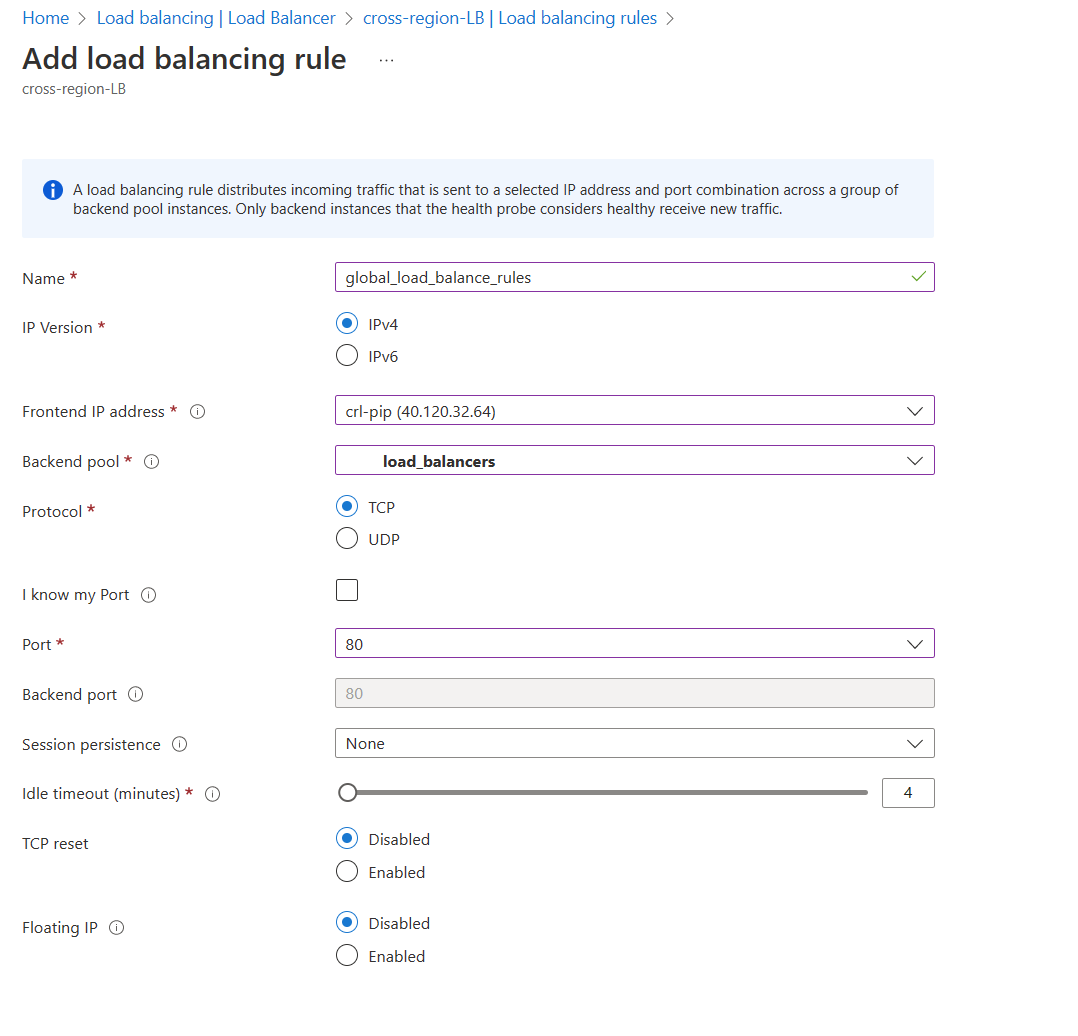
Task: View info for 'I know my Port'
Action: pyautogui.click(x=148, y=594)
